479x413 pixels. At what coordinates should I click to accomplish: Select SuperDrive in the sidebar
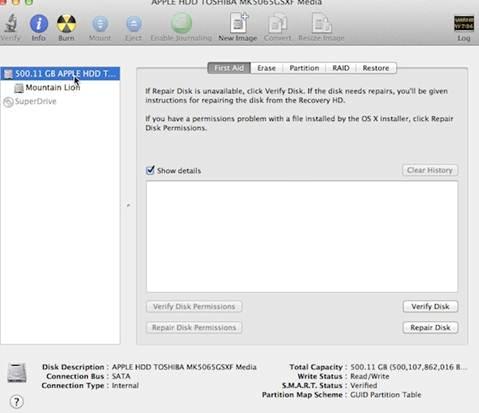(30, 101)
